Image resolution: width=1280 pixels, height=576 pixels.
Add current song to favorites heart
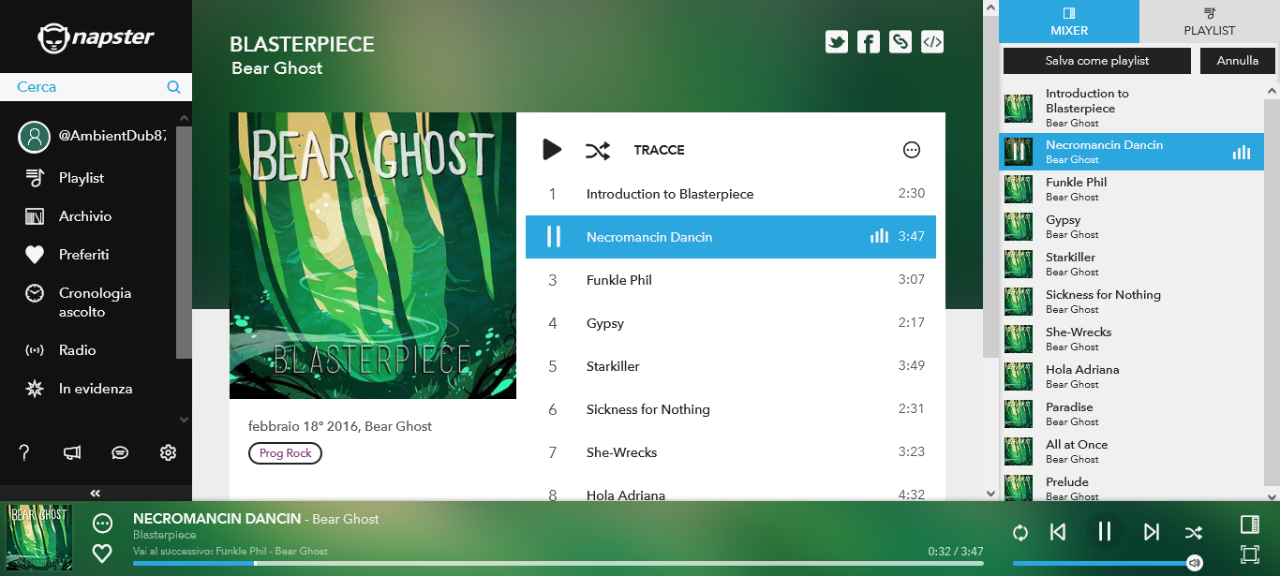pos(102,553)
